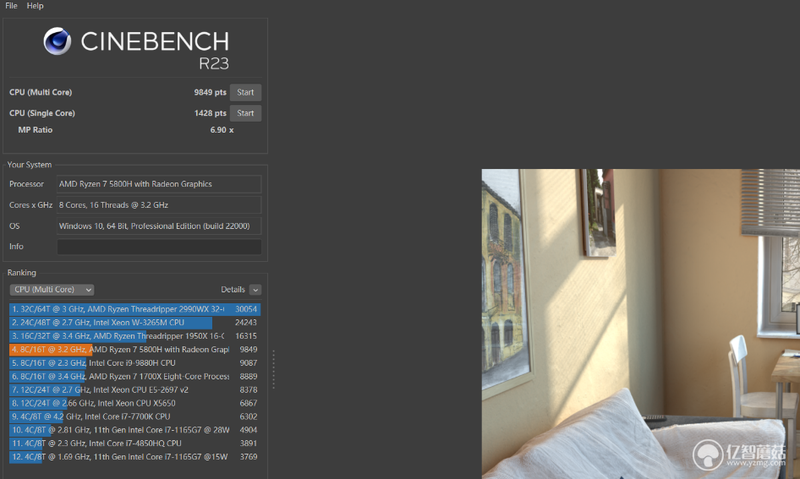800x479 pixels.
Task: Select the orange Ryzen 7 5800H row
Action: click(x=135, y=349)
